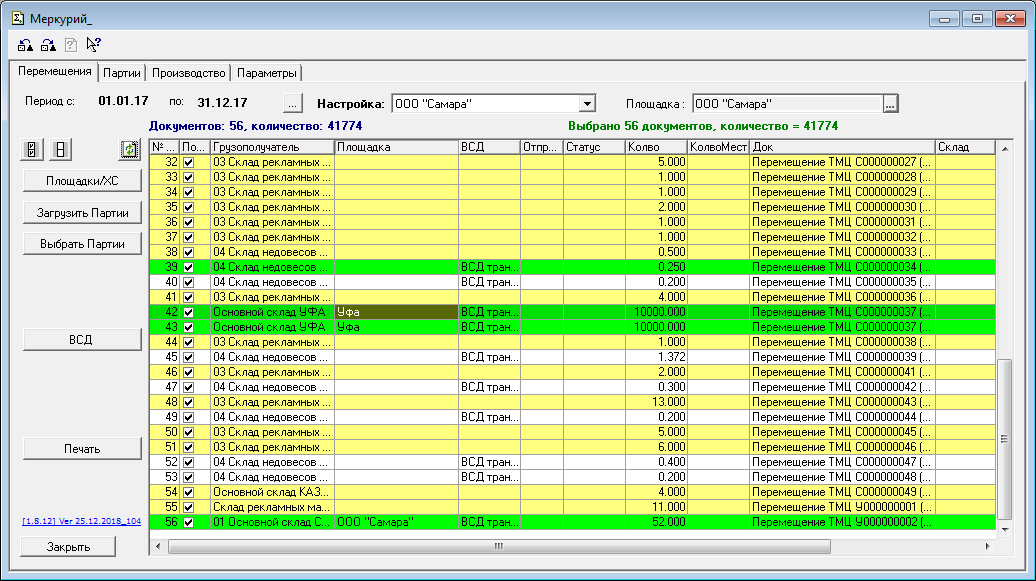Toggle the checkbox for row 47
This screenshot has width=1036, height=581.
pos(188,387)
